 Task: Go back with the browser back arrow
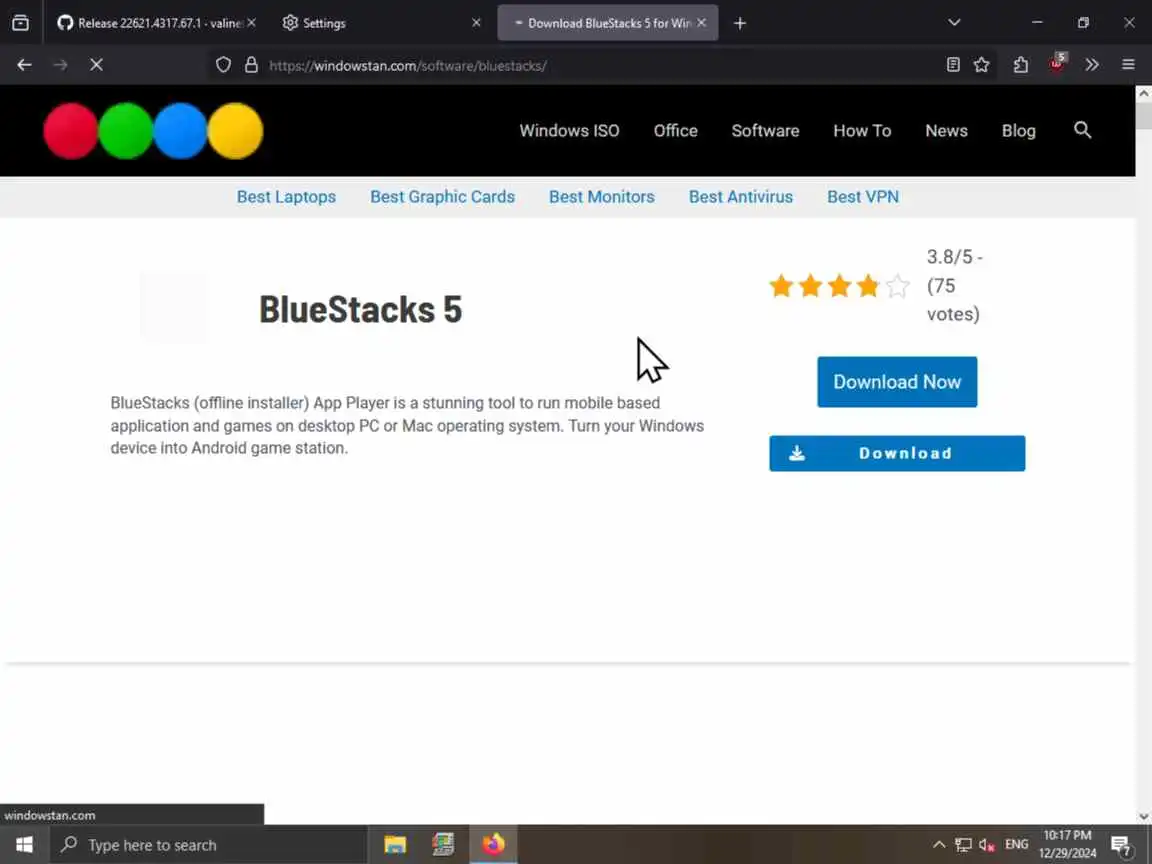(24, 65)
